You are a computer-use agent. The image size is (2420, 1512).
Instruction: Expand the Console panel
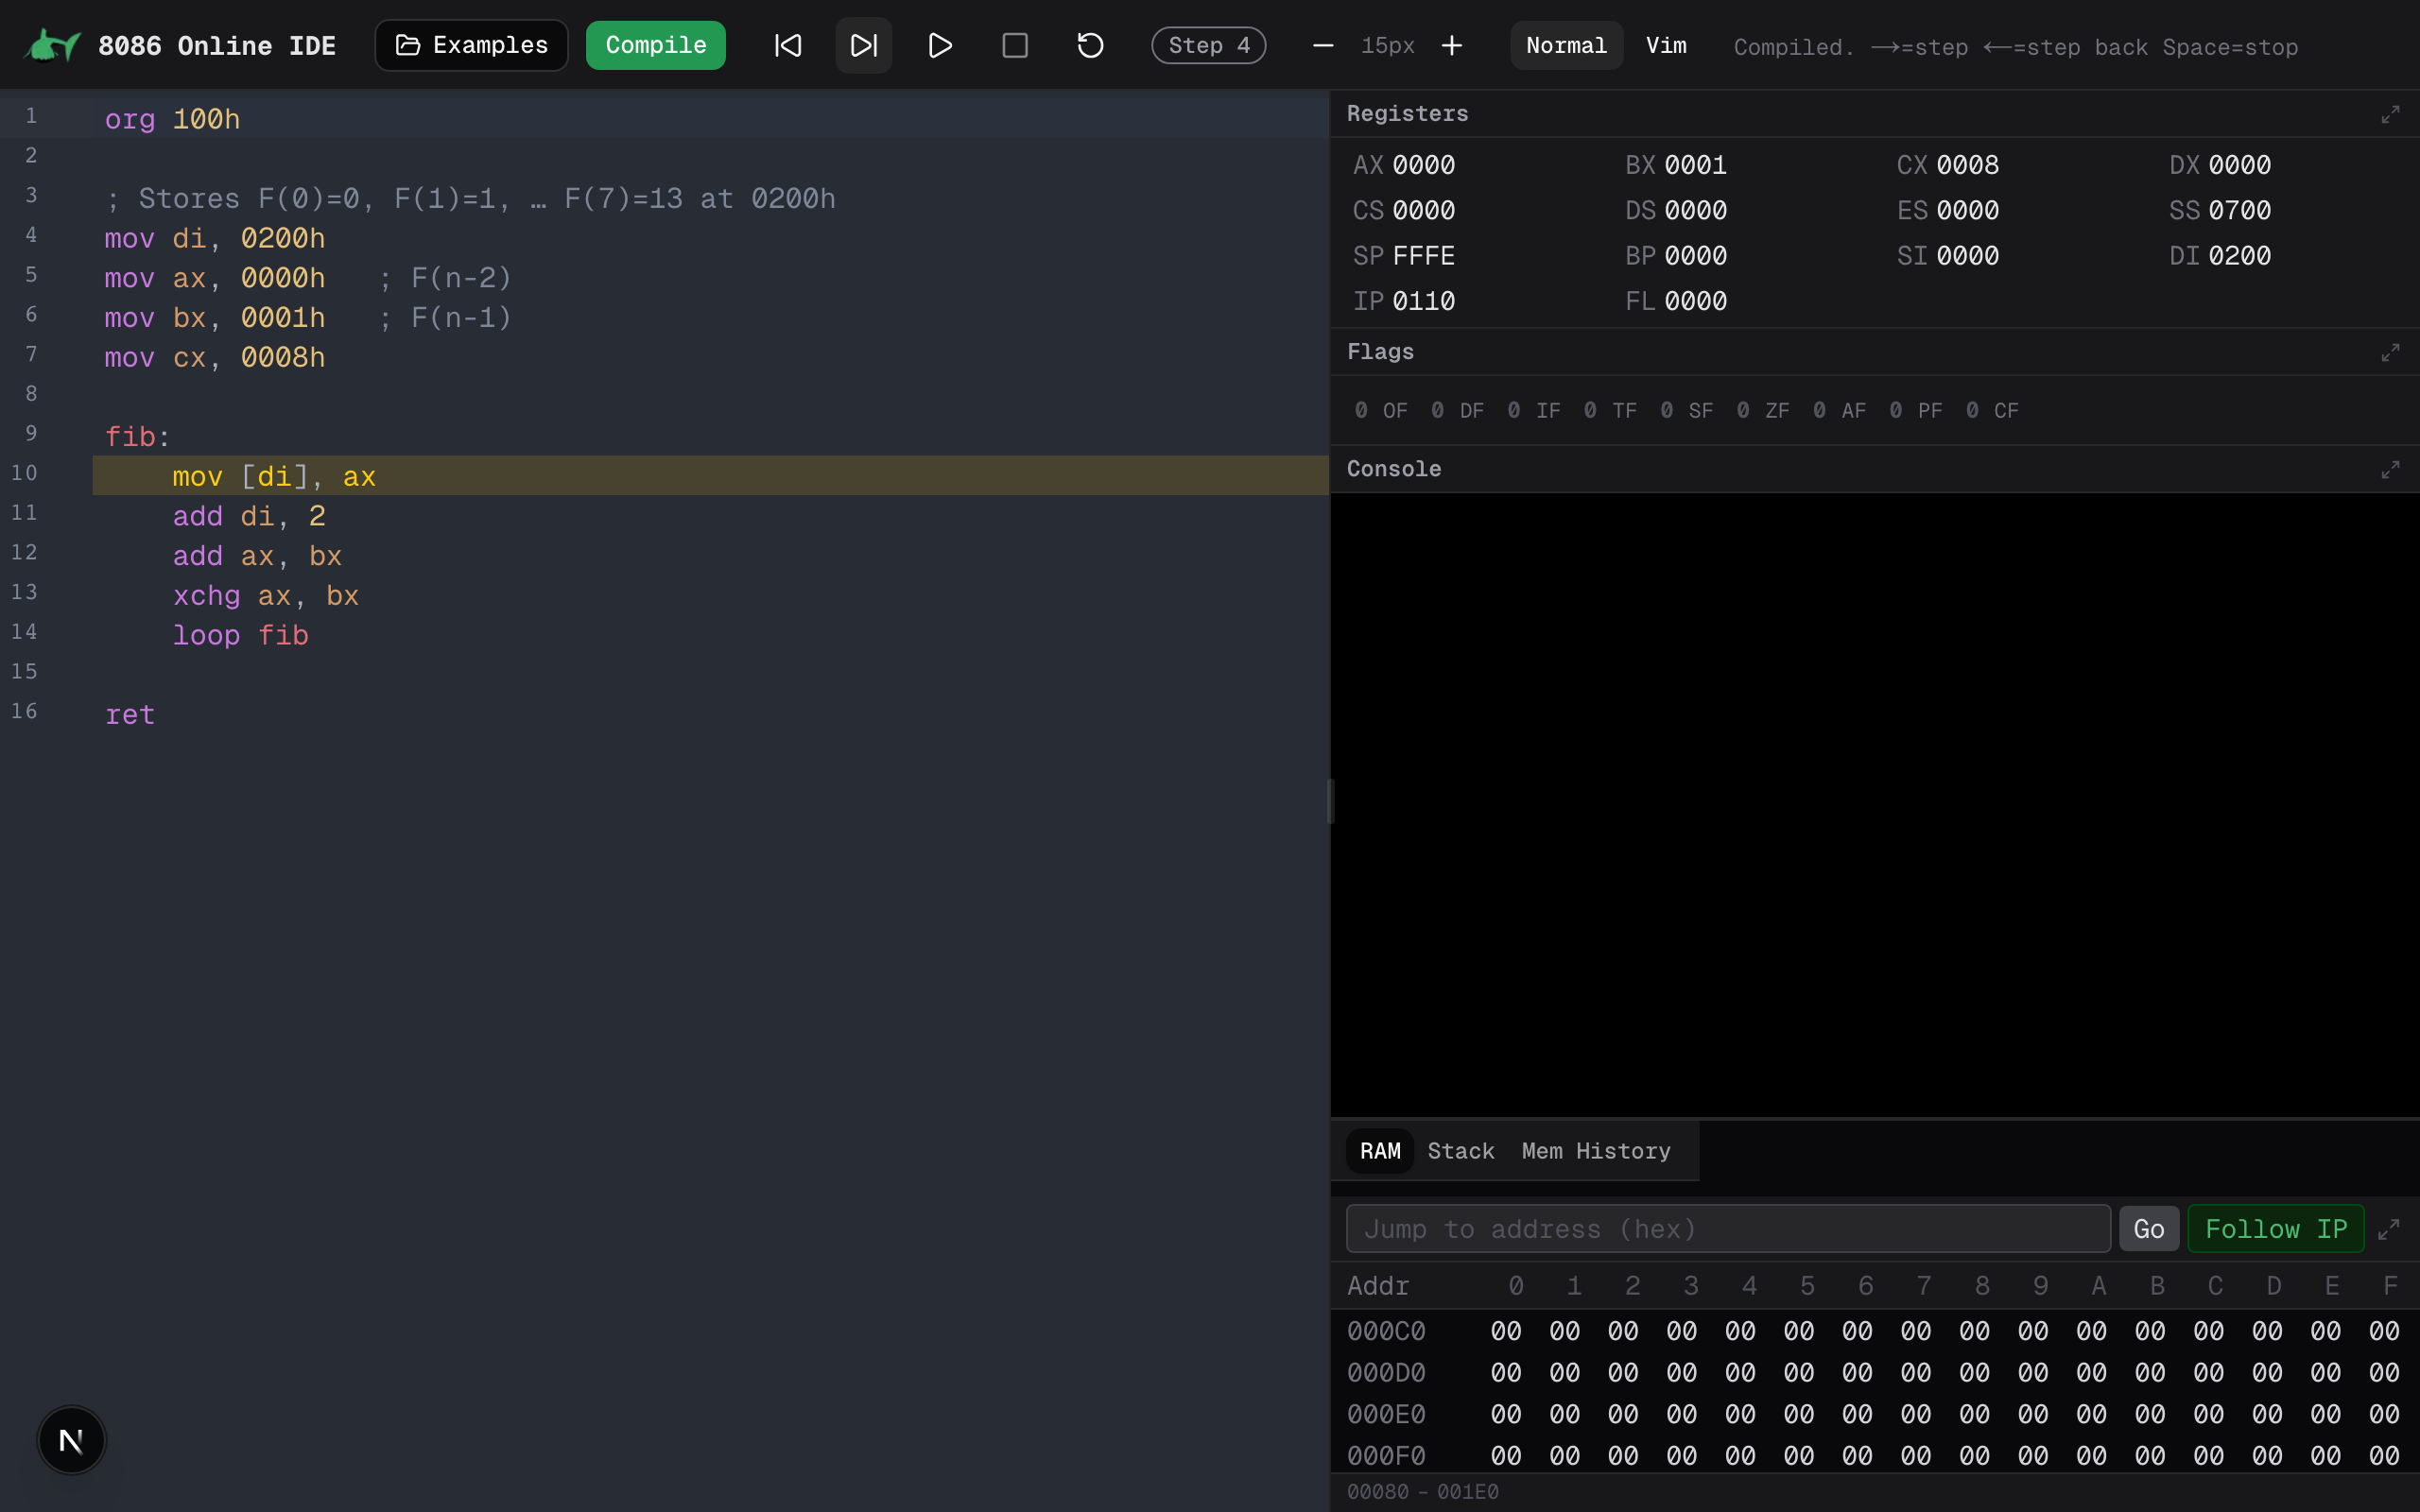point(2390,469)
